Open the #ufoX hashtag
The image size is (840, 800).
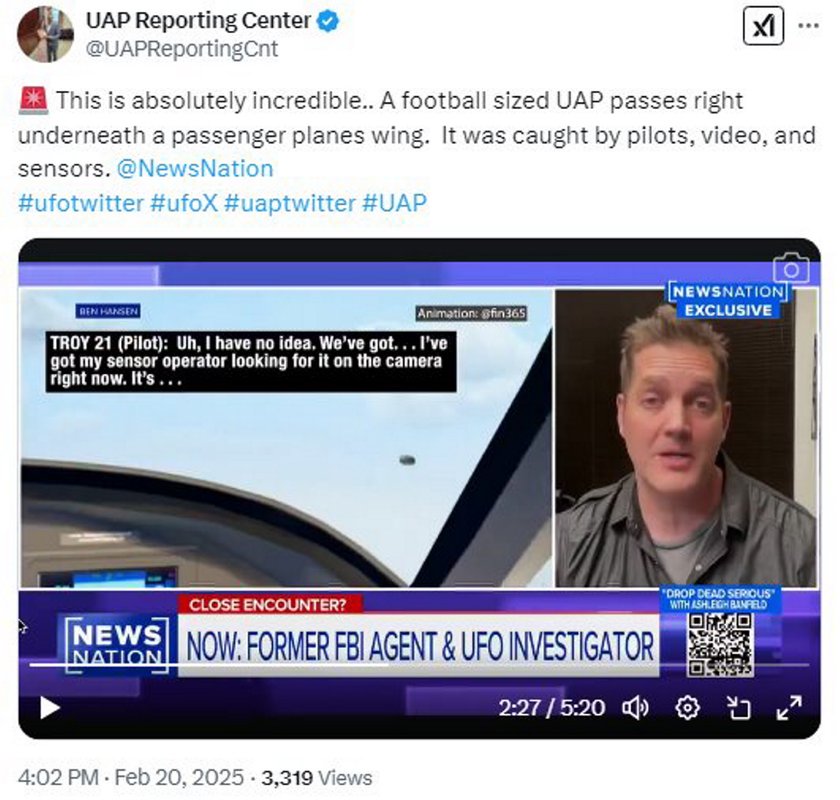[184, 203]
